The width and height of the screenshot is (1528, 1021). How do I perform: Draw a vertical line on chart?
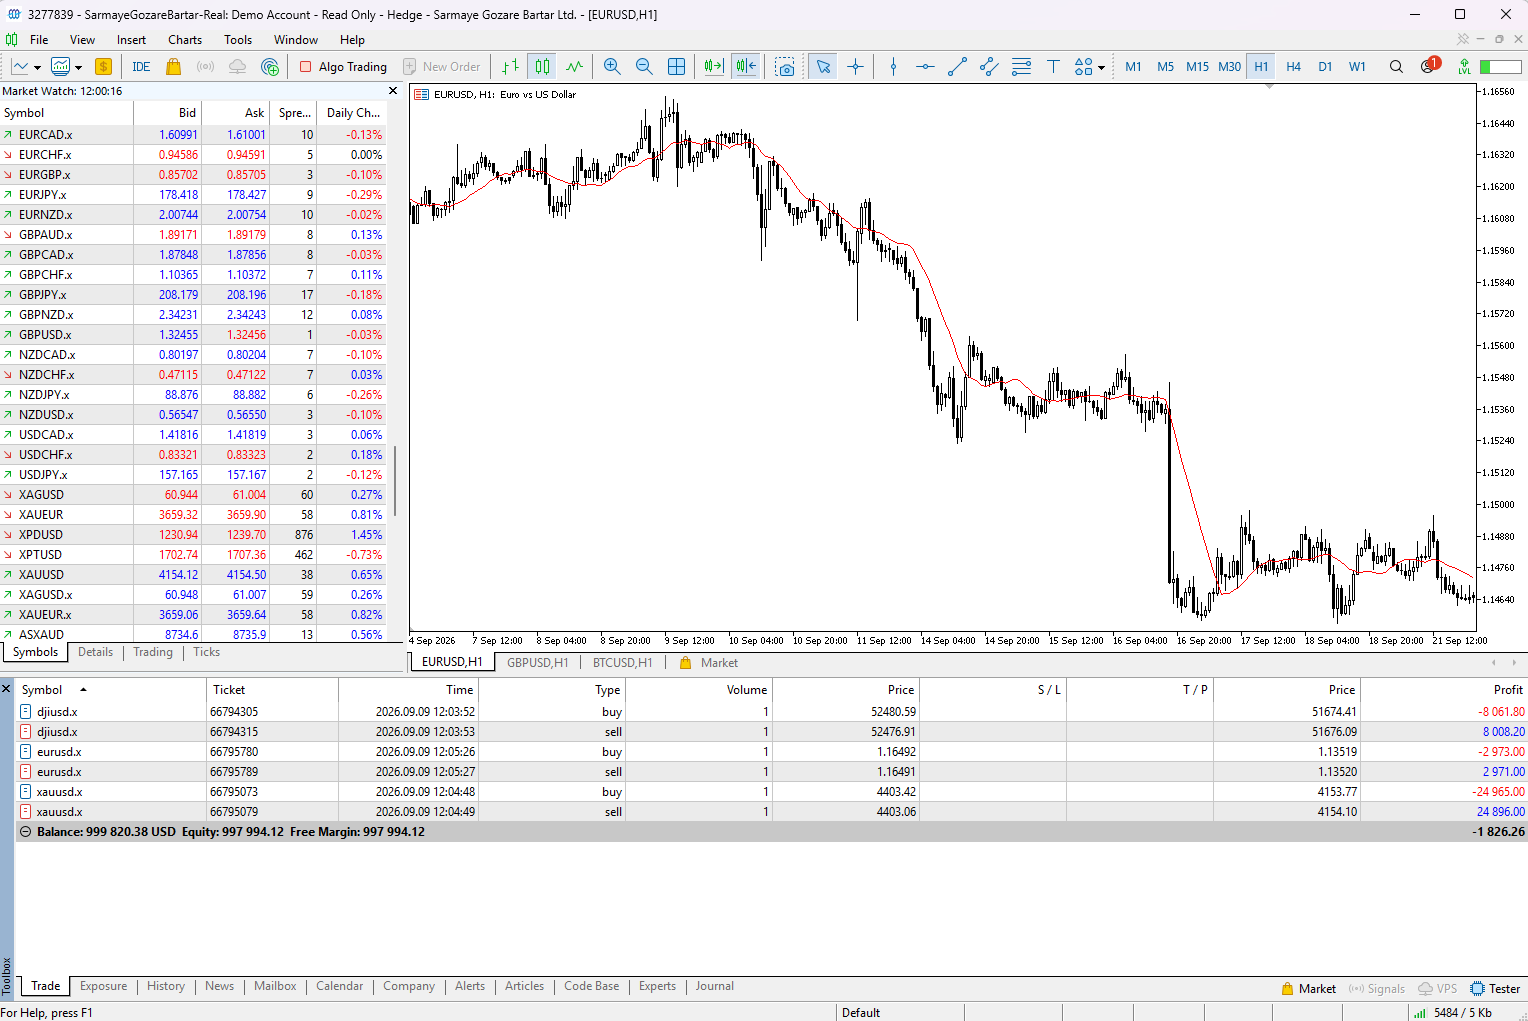click(893, 67)
